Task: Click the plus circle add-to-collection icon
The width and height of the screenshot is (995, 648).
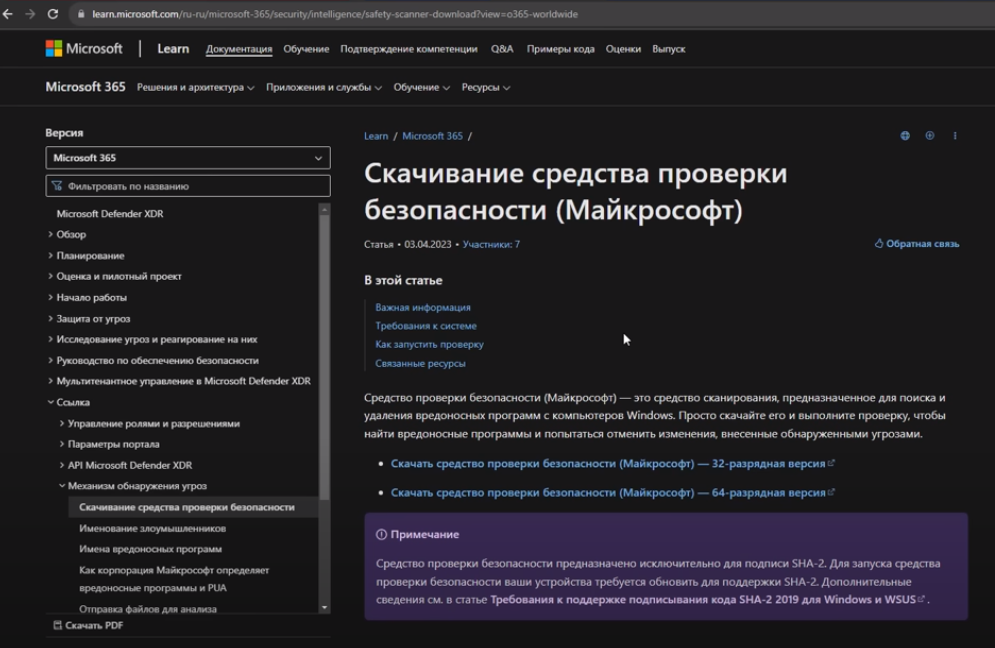Action: coord(930,136)
